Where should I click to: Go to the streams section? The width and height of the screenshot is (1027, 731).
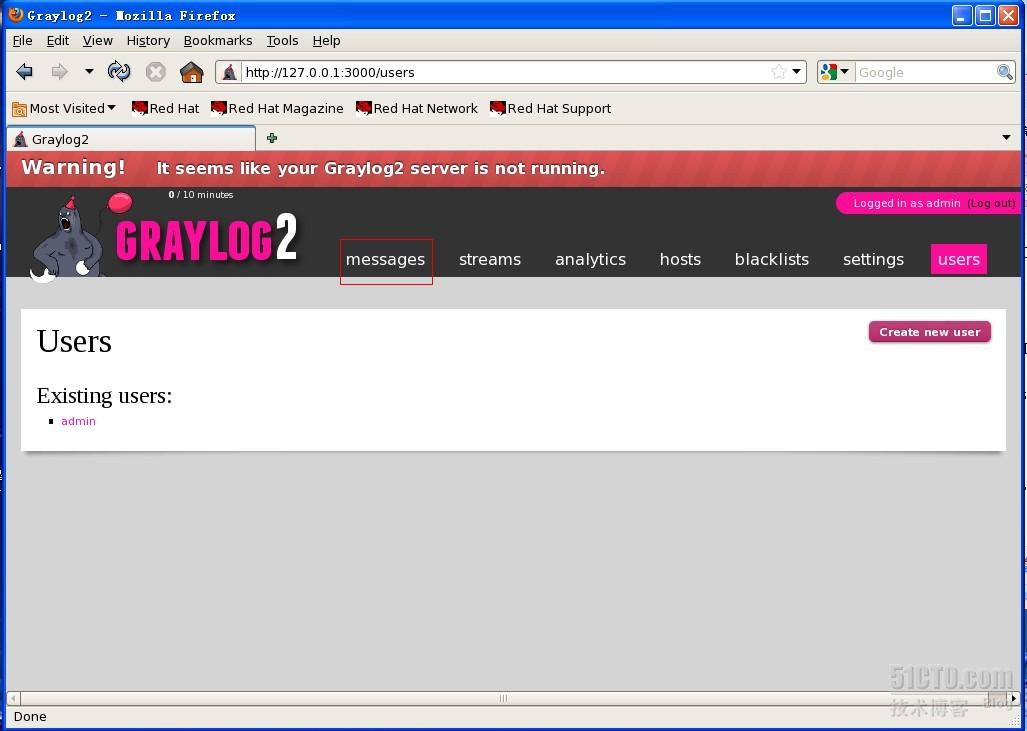point(490,259)
